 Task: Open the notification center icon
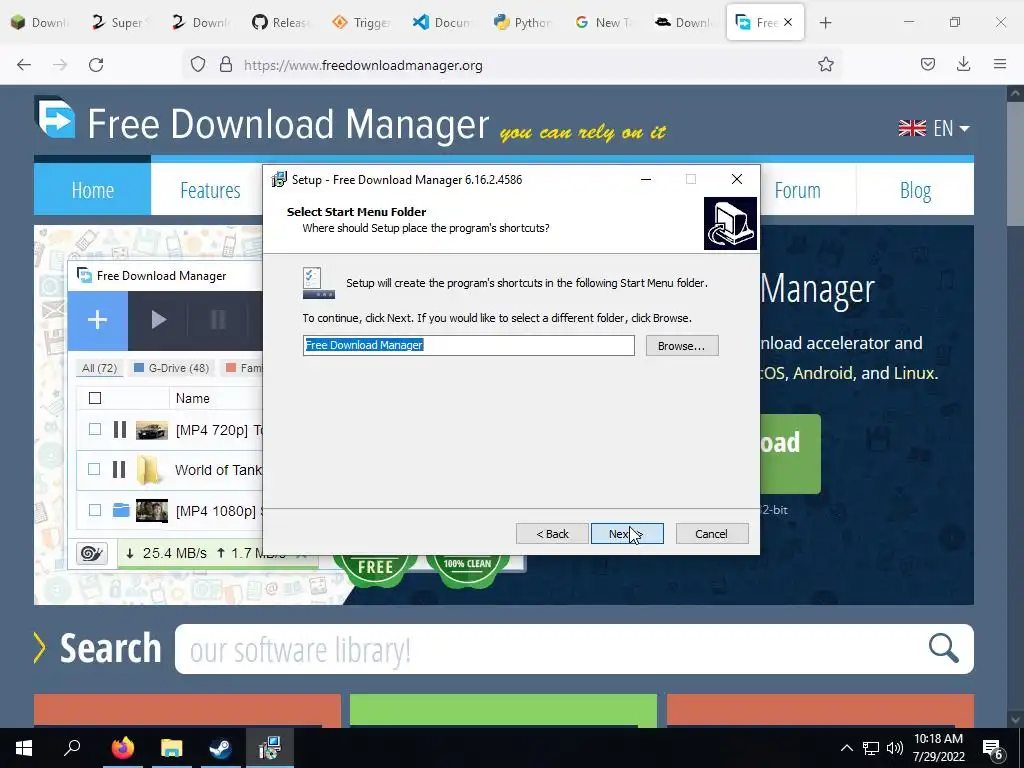tap(993, 749)
